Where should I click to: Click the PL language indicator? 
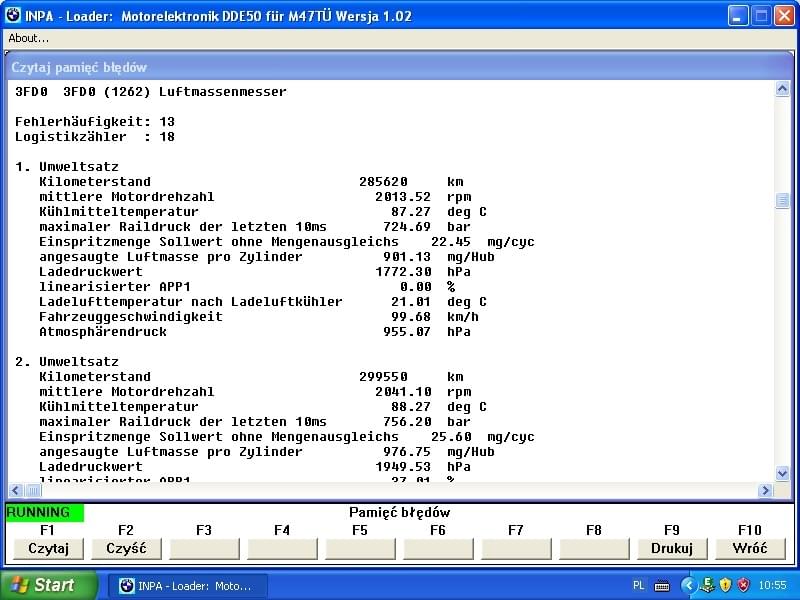tap(638, 585)
